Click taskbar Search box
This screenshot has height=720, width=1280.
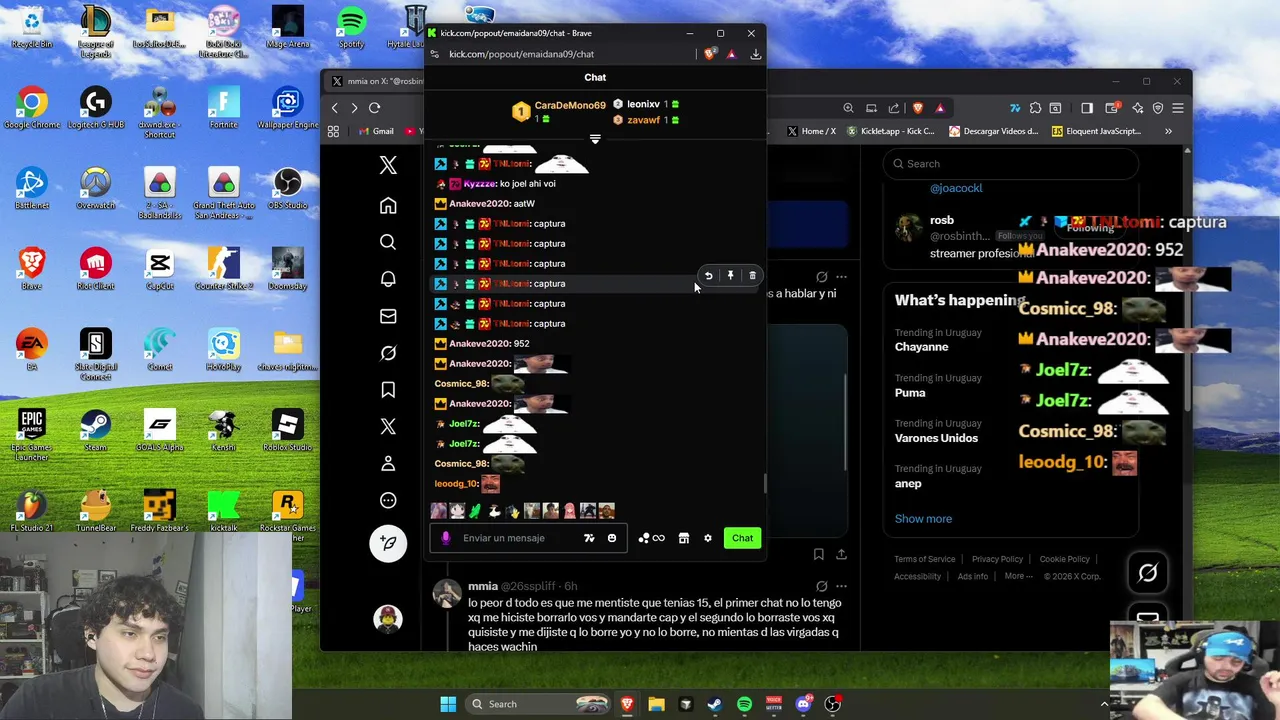point(538,704)
